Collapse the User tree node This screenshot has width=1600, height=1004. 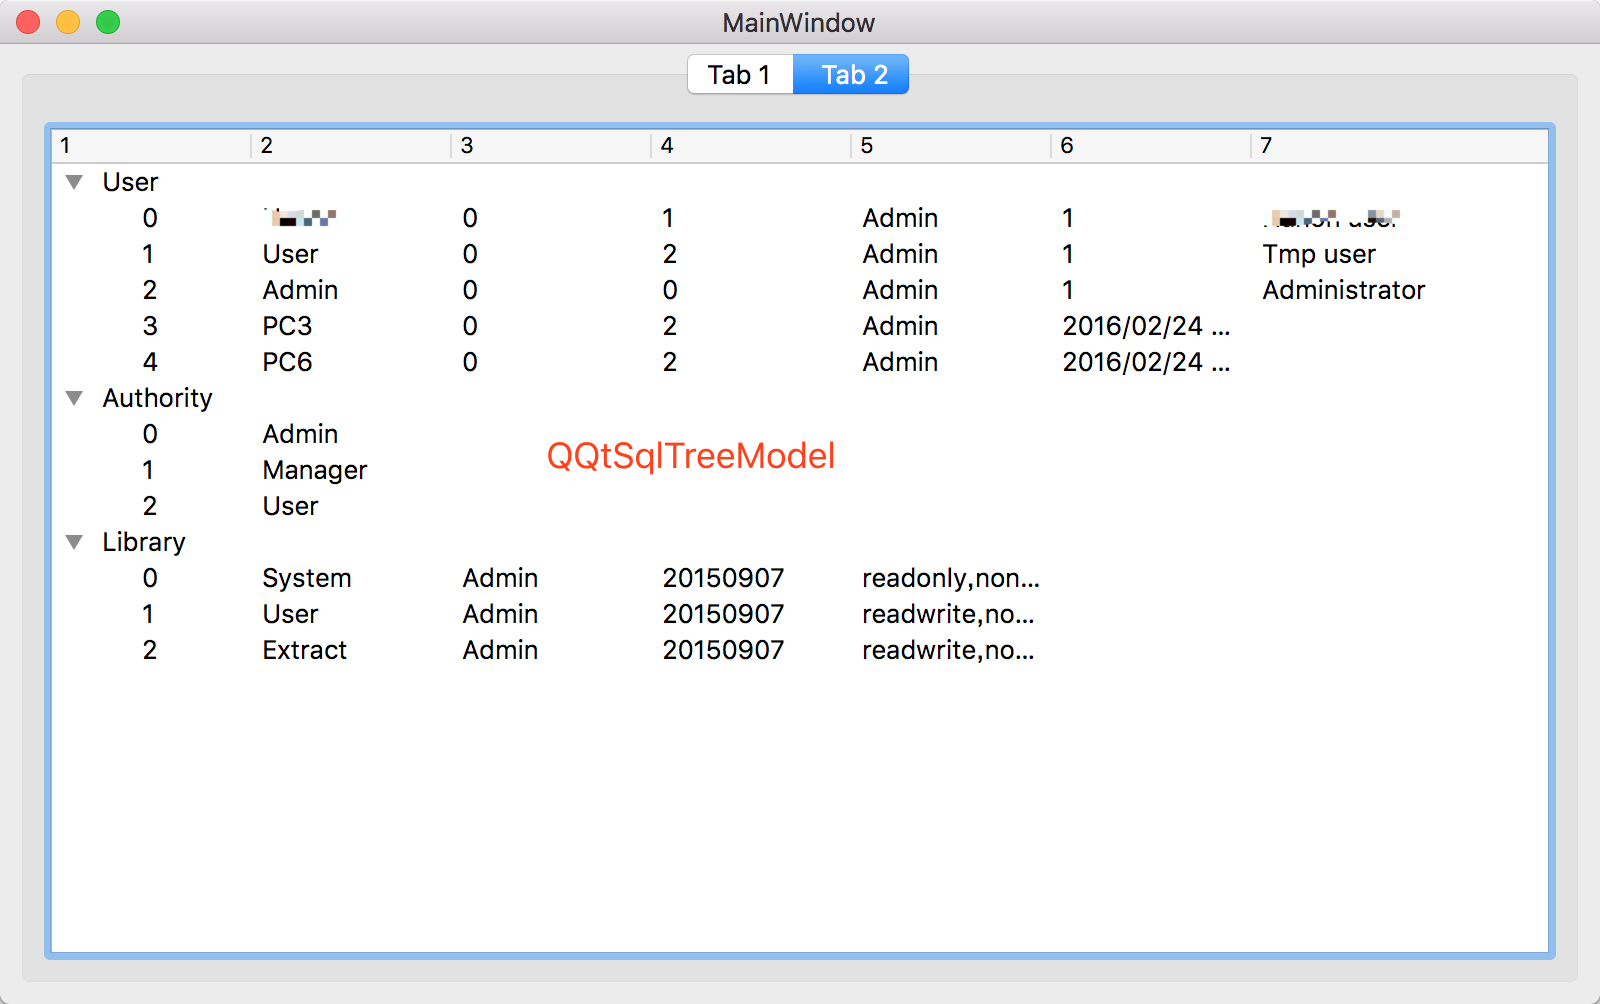74,182
